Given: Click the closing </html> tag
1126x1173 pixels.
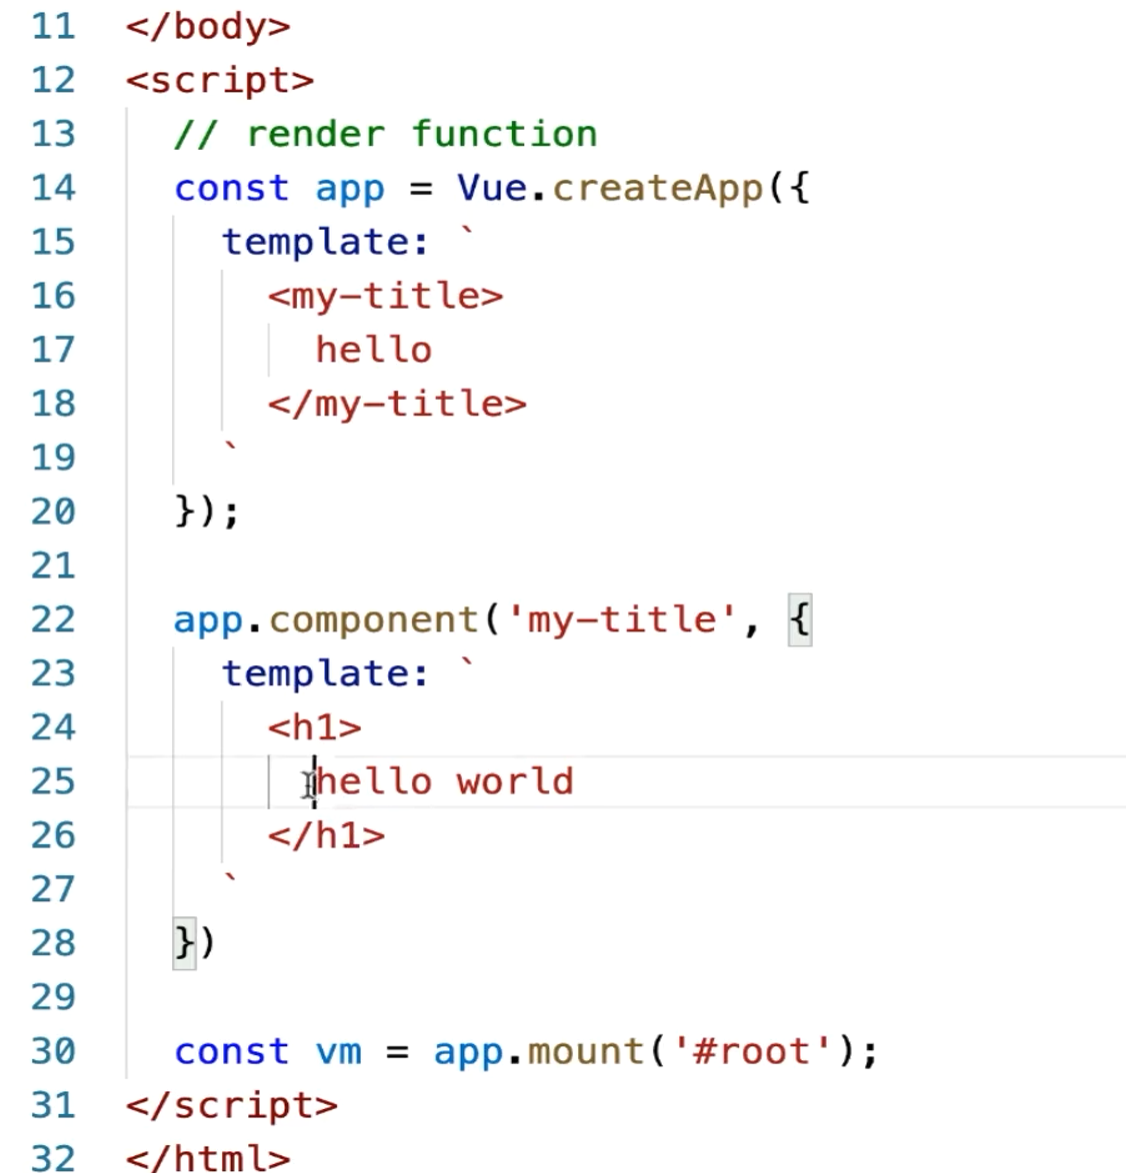Looking at the screenshot, I should 208,1158.
